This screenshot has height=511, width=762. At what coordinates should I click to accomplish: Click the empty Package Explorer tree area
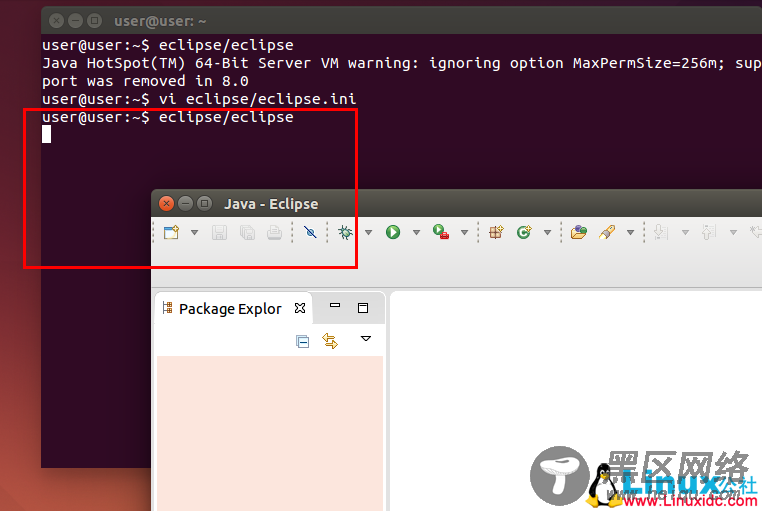coord(270,433)
